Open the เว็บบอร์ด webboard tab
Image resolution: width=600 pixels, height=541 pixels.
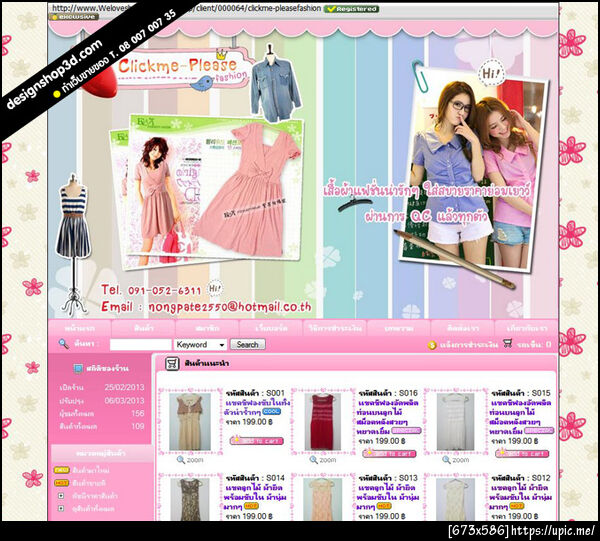click(x=271, y=328)
